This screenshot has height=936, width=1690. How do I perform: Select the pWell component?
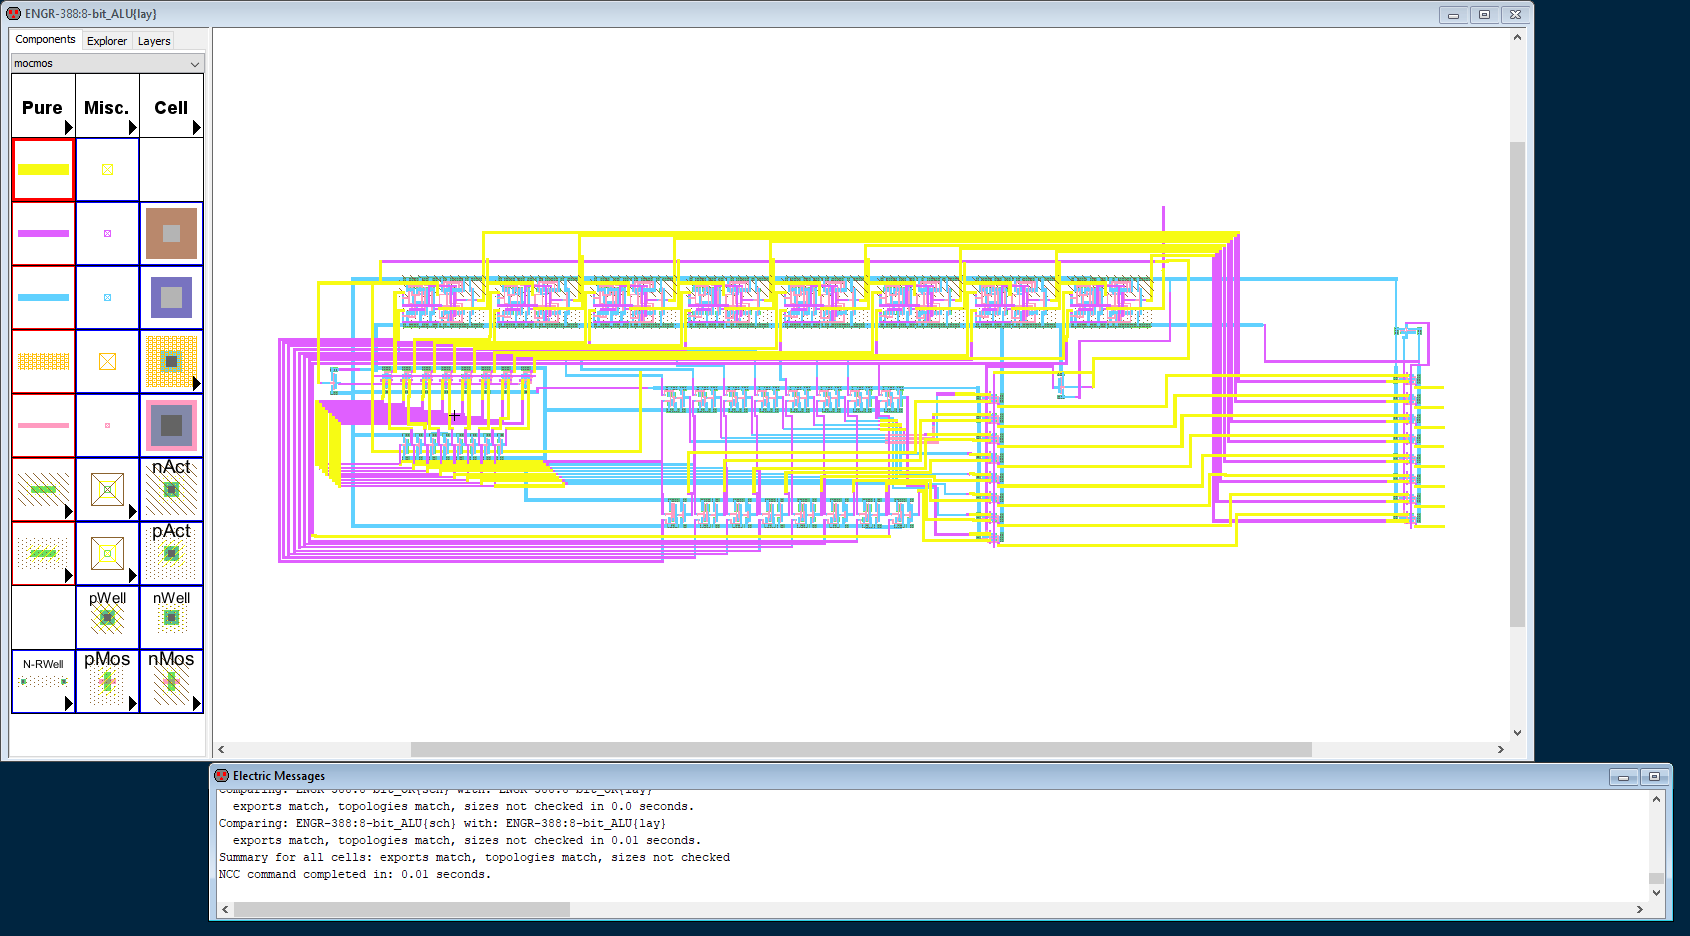click(107, 618)
